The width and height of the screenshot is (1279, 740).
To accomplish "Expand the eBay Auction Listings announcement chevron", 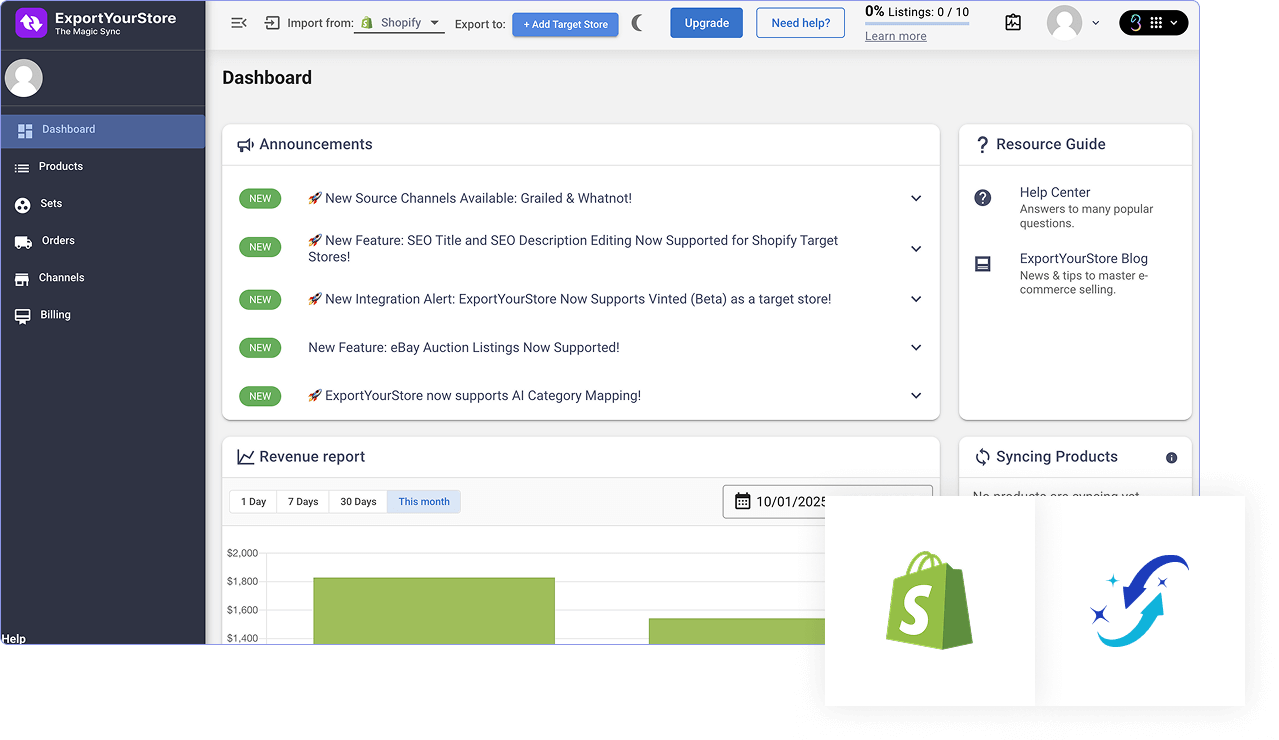I will [x=916, y=347].
